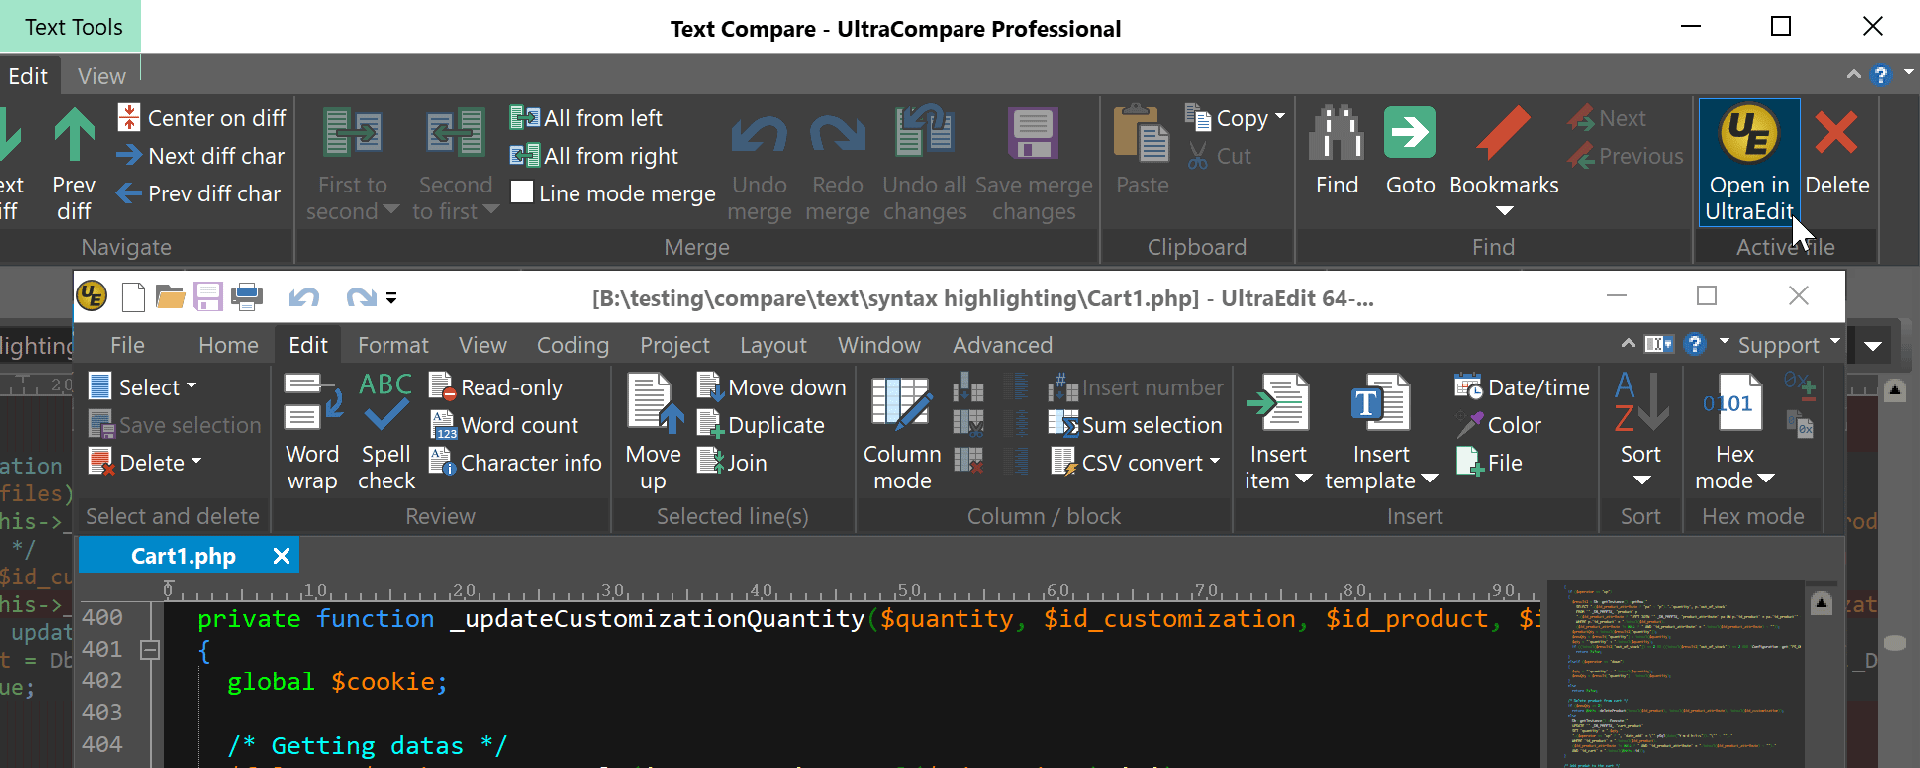
Task: Click the Join lines tool
Action: pos(733,463)
